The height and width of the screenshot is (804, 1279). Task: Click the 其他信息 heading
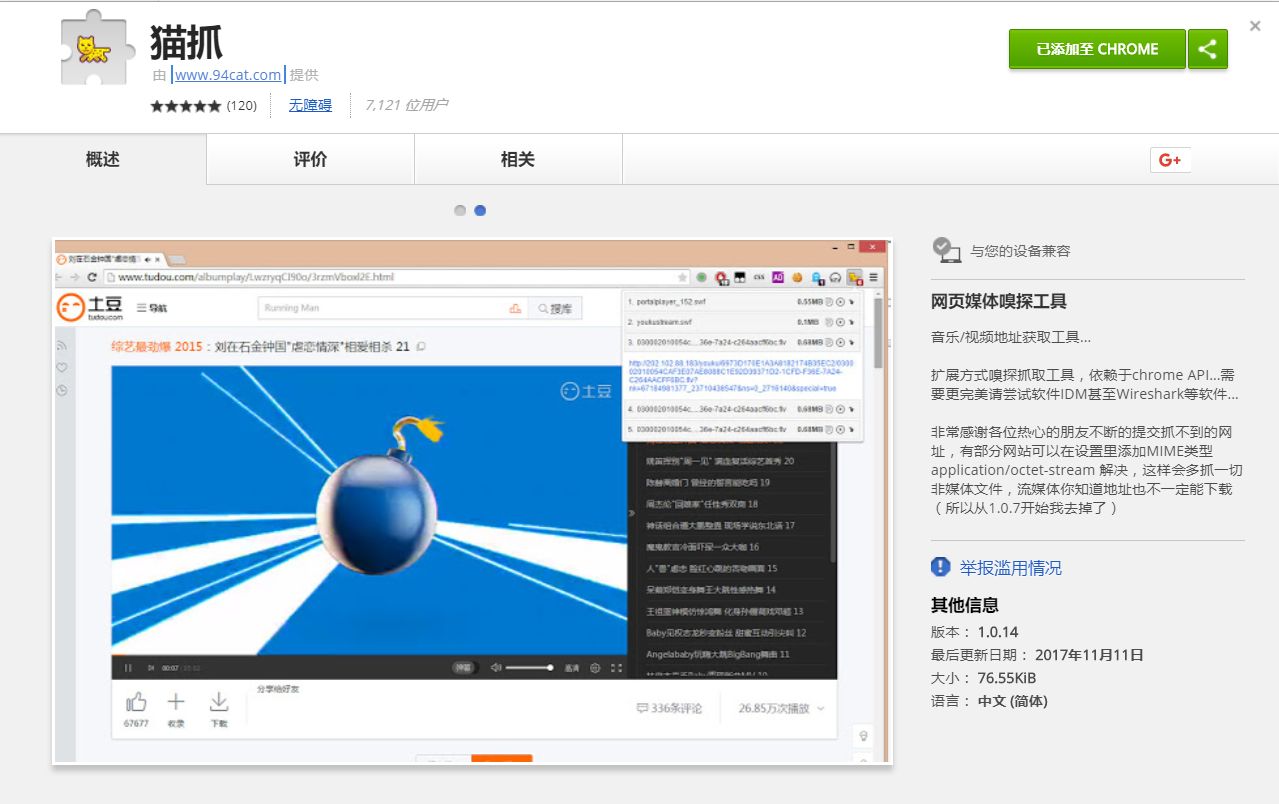[965, 605]
